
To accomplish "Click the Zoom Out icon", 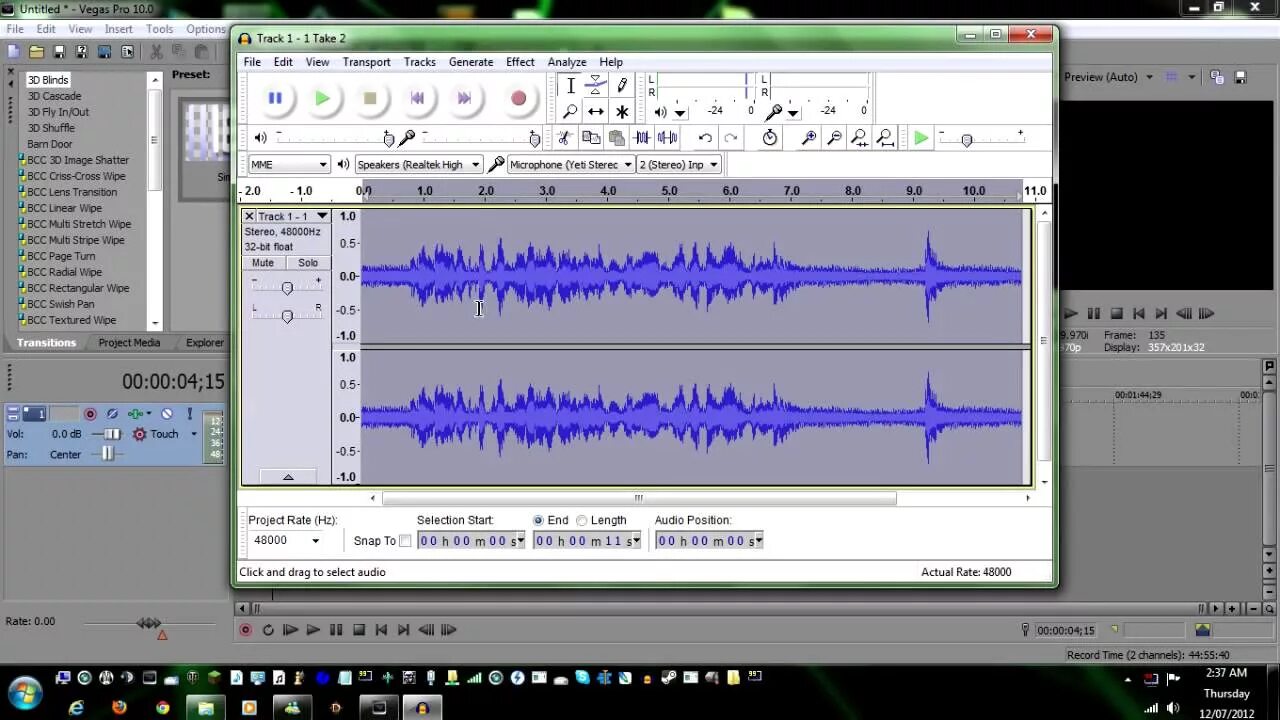I will [834, 138].
